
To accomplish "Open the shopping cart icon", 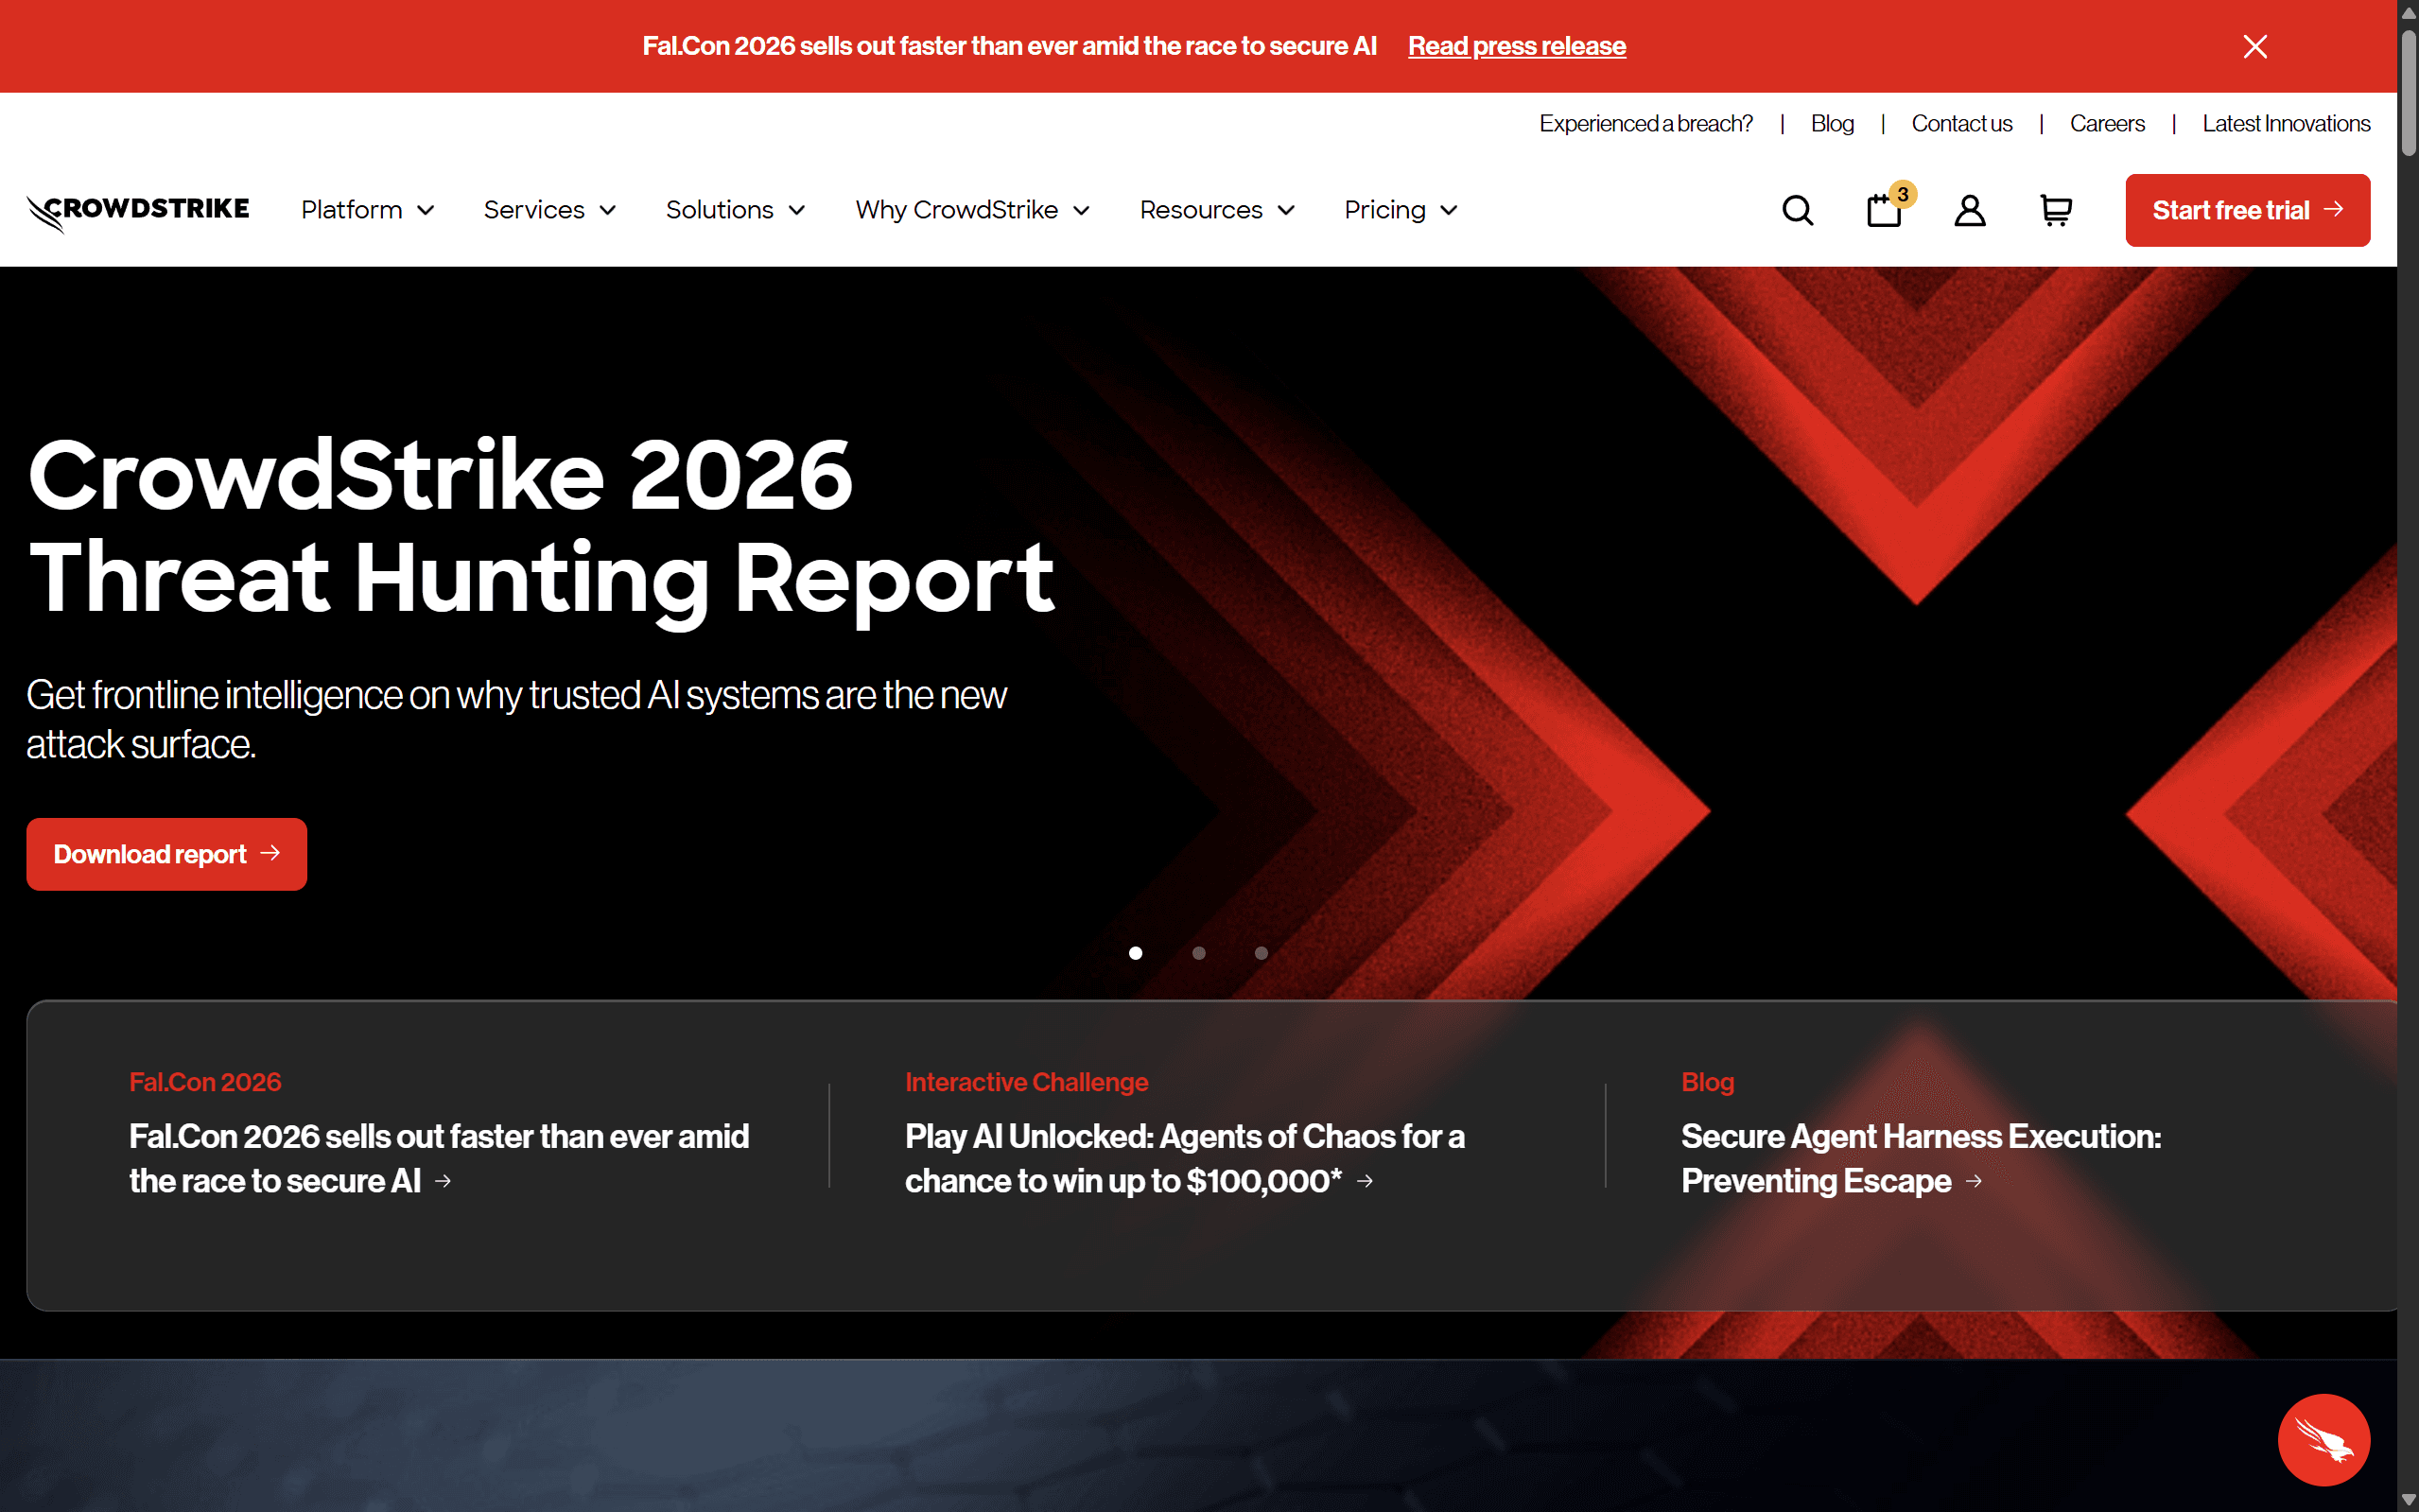I will pos(2055,210).
